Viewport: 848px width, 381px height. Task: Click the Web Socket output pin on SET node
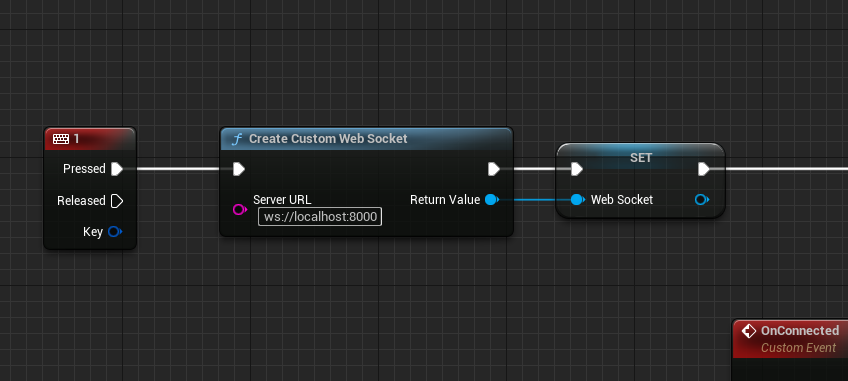tap(701, 200)
